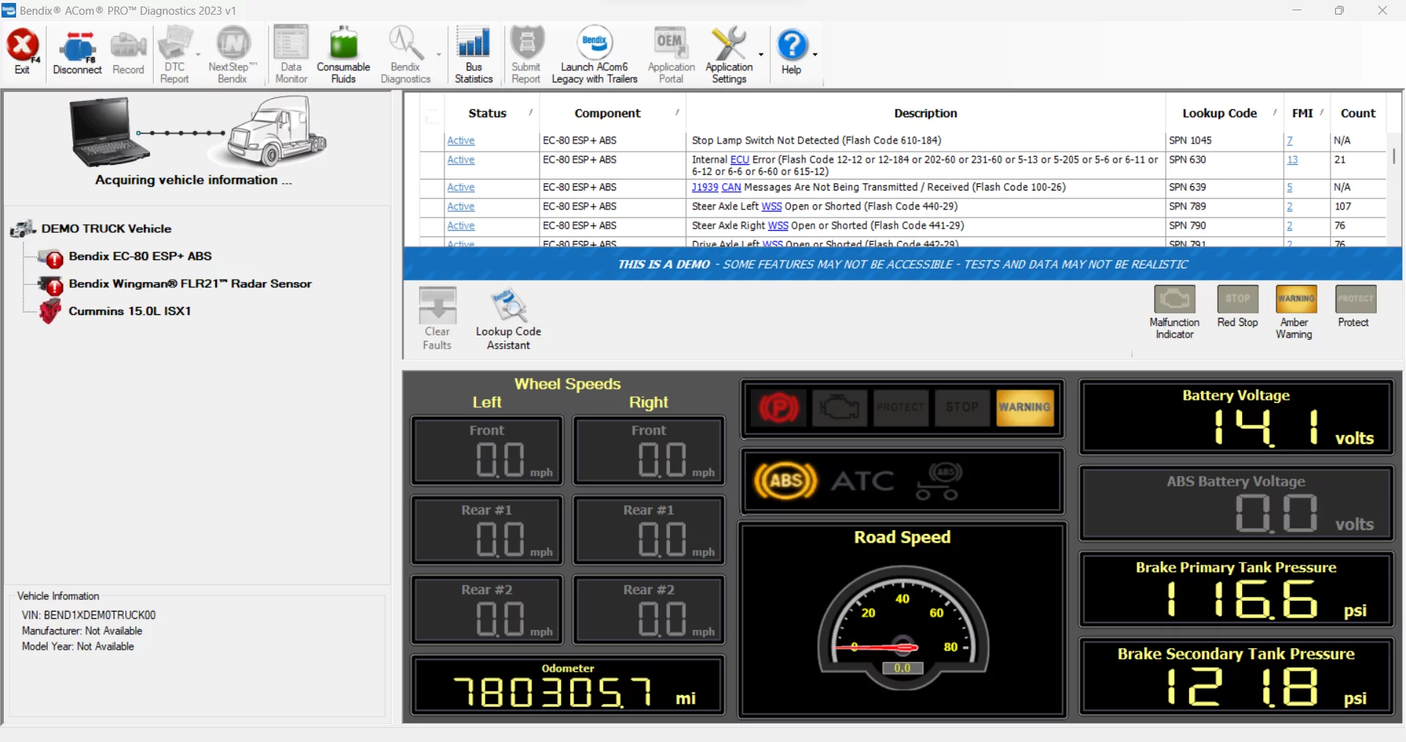Open the Bus Statistics view
Image resolution: width=1406 pixels, height=742 pixels.
click(x=473, y=52)
